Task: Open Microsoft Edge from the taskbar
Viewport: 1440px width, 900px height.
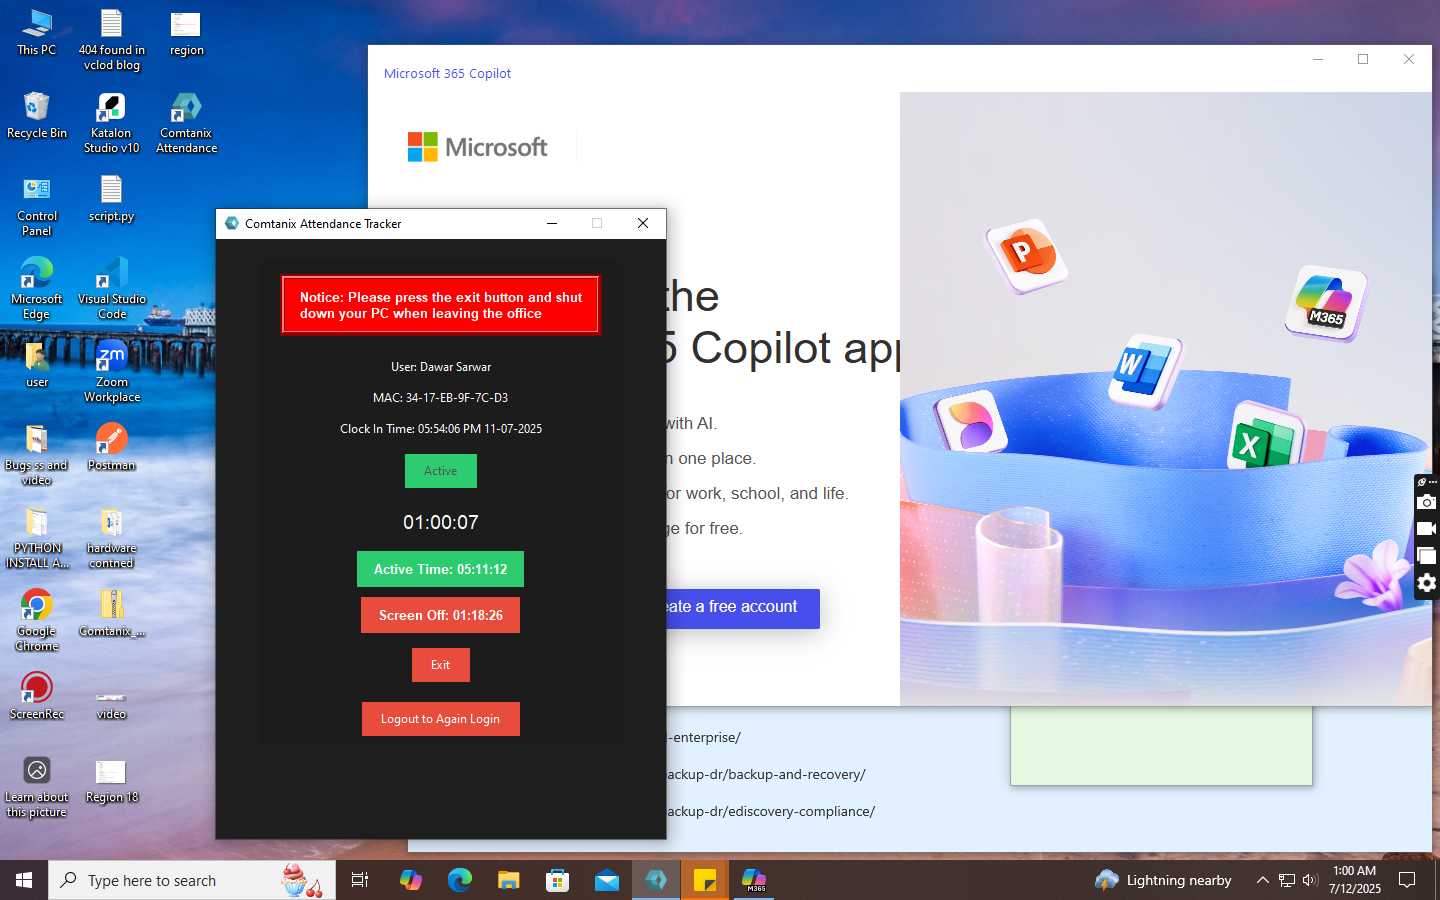Action: click(x=459, y=880)
